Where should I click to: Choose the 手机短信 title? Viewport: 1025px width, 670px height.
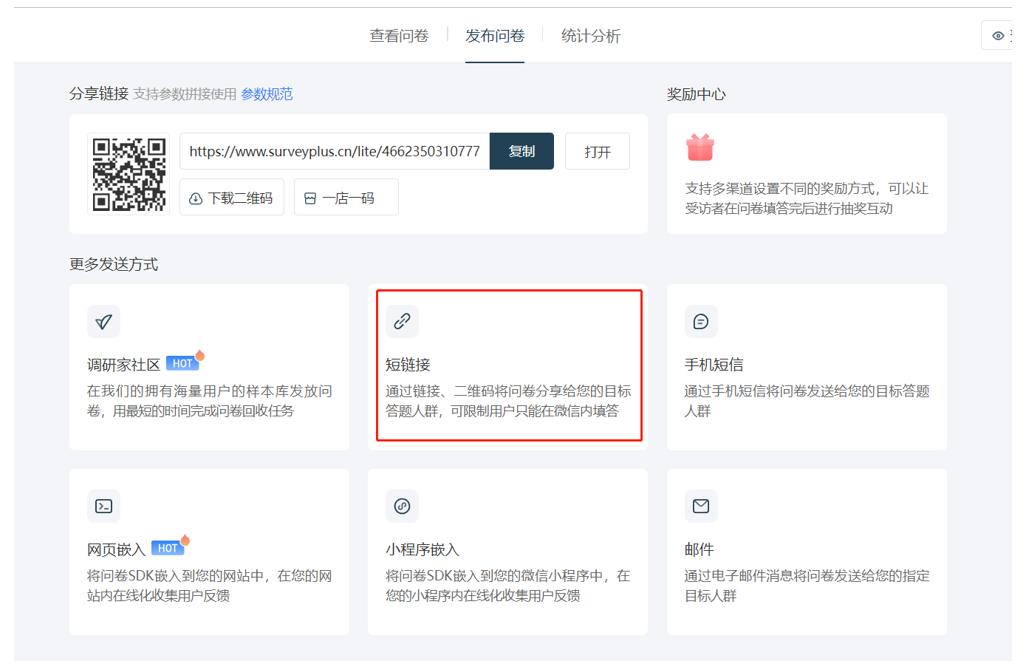click(x=714, y=365)
